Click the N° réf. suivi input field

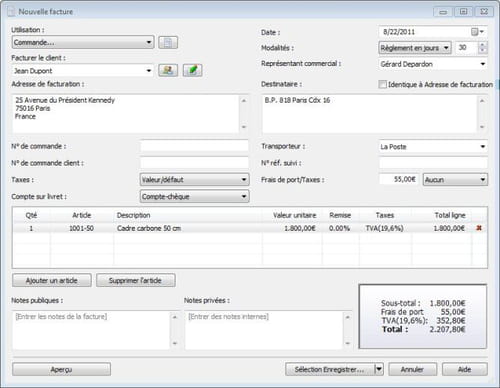pyautogui.click(x=433, y=163)
